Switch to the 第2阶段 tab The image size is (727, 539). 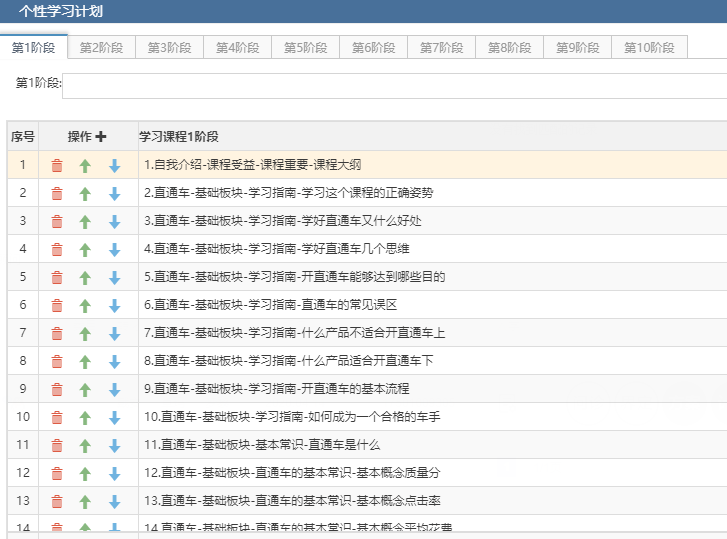pos(101,48)
